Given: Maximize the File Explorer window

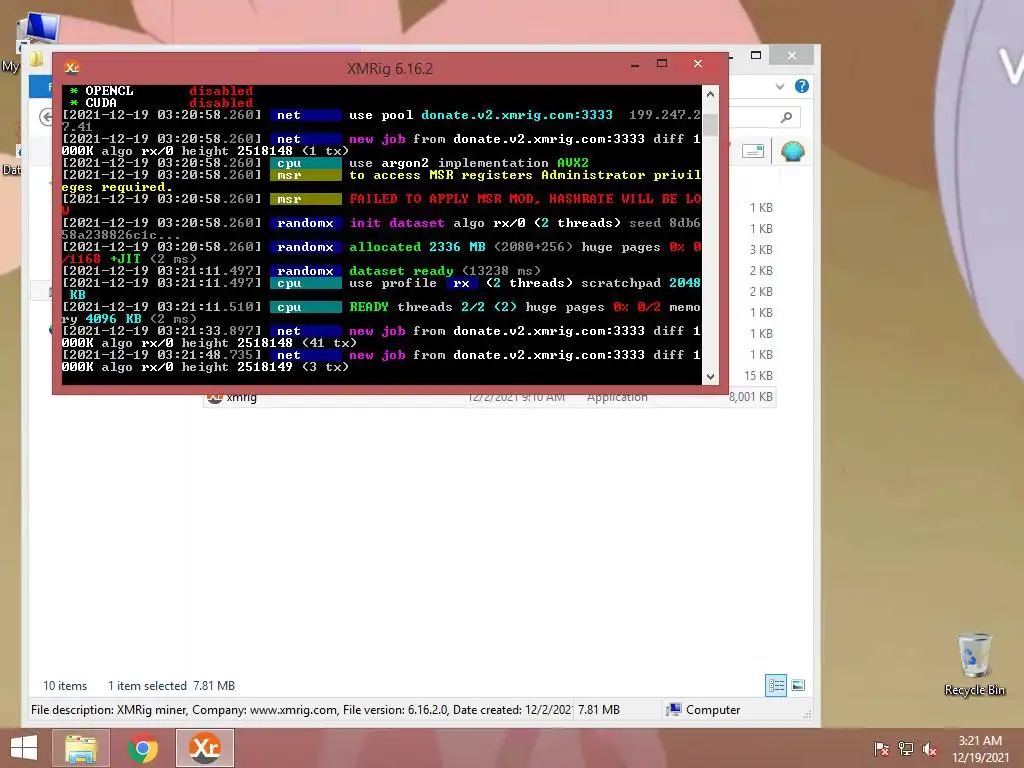Looking at the screenshot, I should coord(756,56).
